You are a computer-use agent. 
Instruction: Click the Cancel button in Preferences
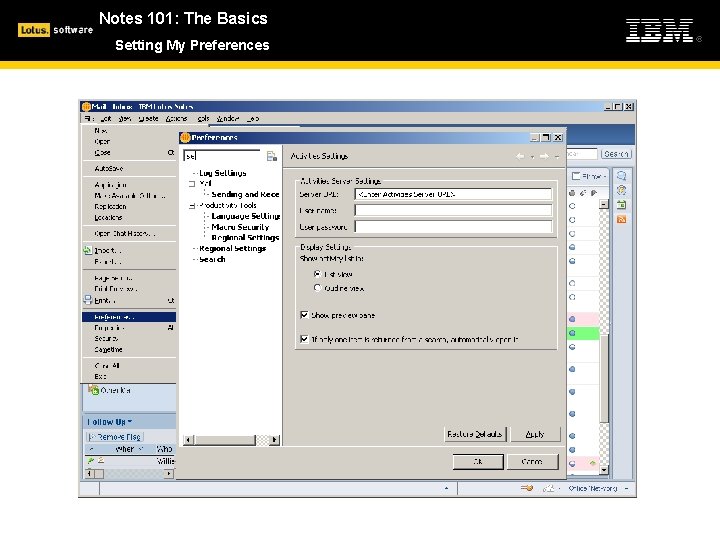[x=533, y=461]
